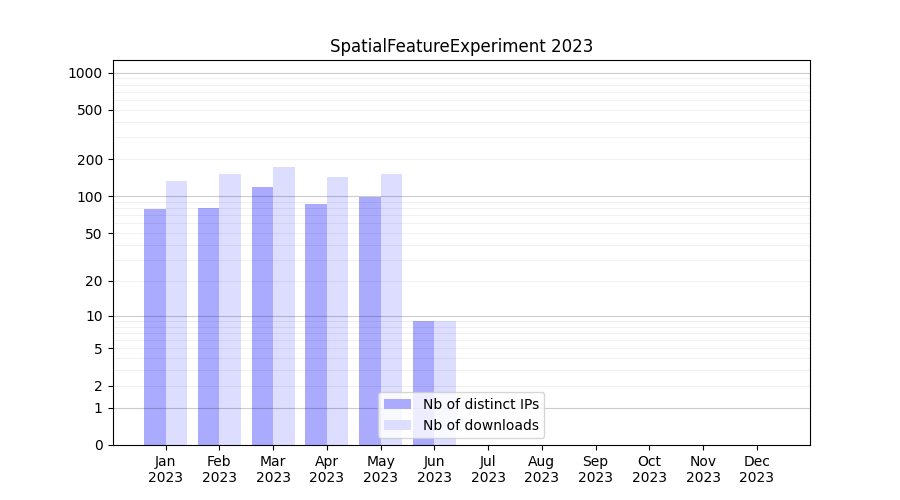Select the April downloads bar
The width and height of the screenshot is (900, 500).
tap(337, 311)
